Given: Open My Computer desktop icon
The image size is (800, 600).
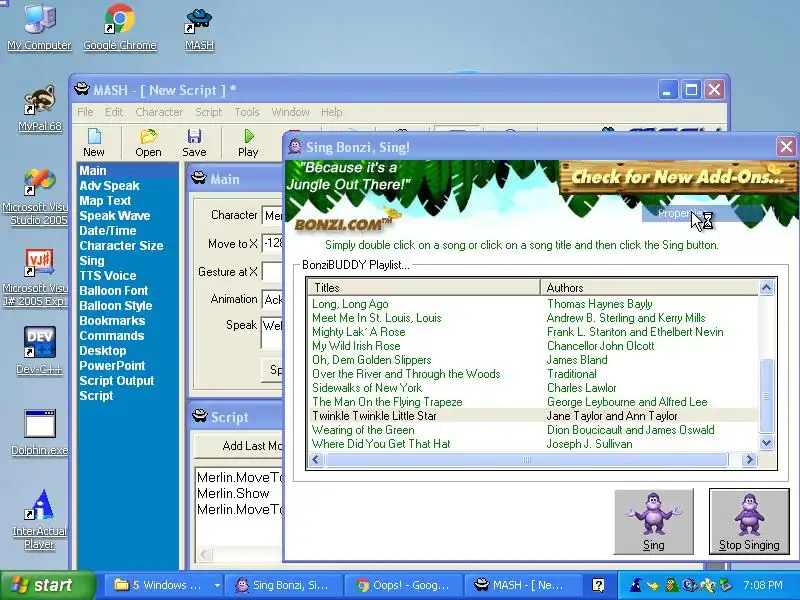Looking at the screenshot, I should [x=39, y=27].
